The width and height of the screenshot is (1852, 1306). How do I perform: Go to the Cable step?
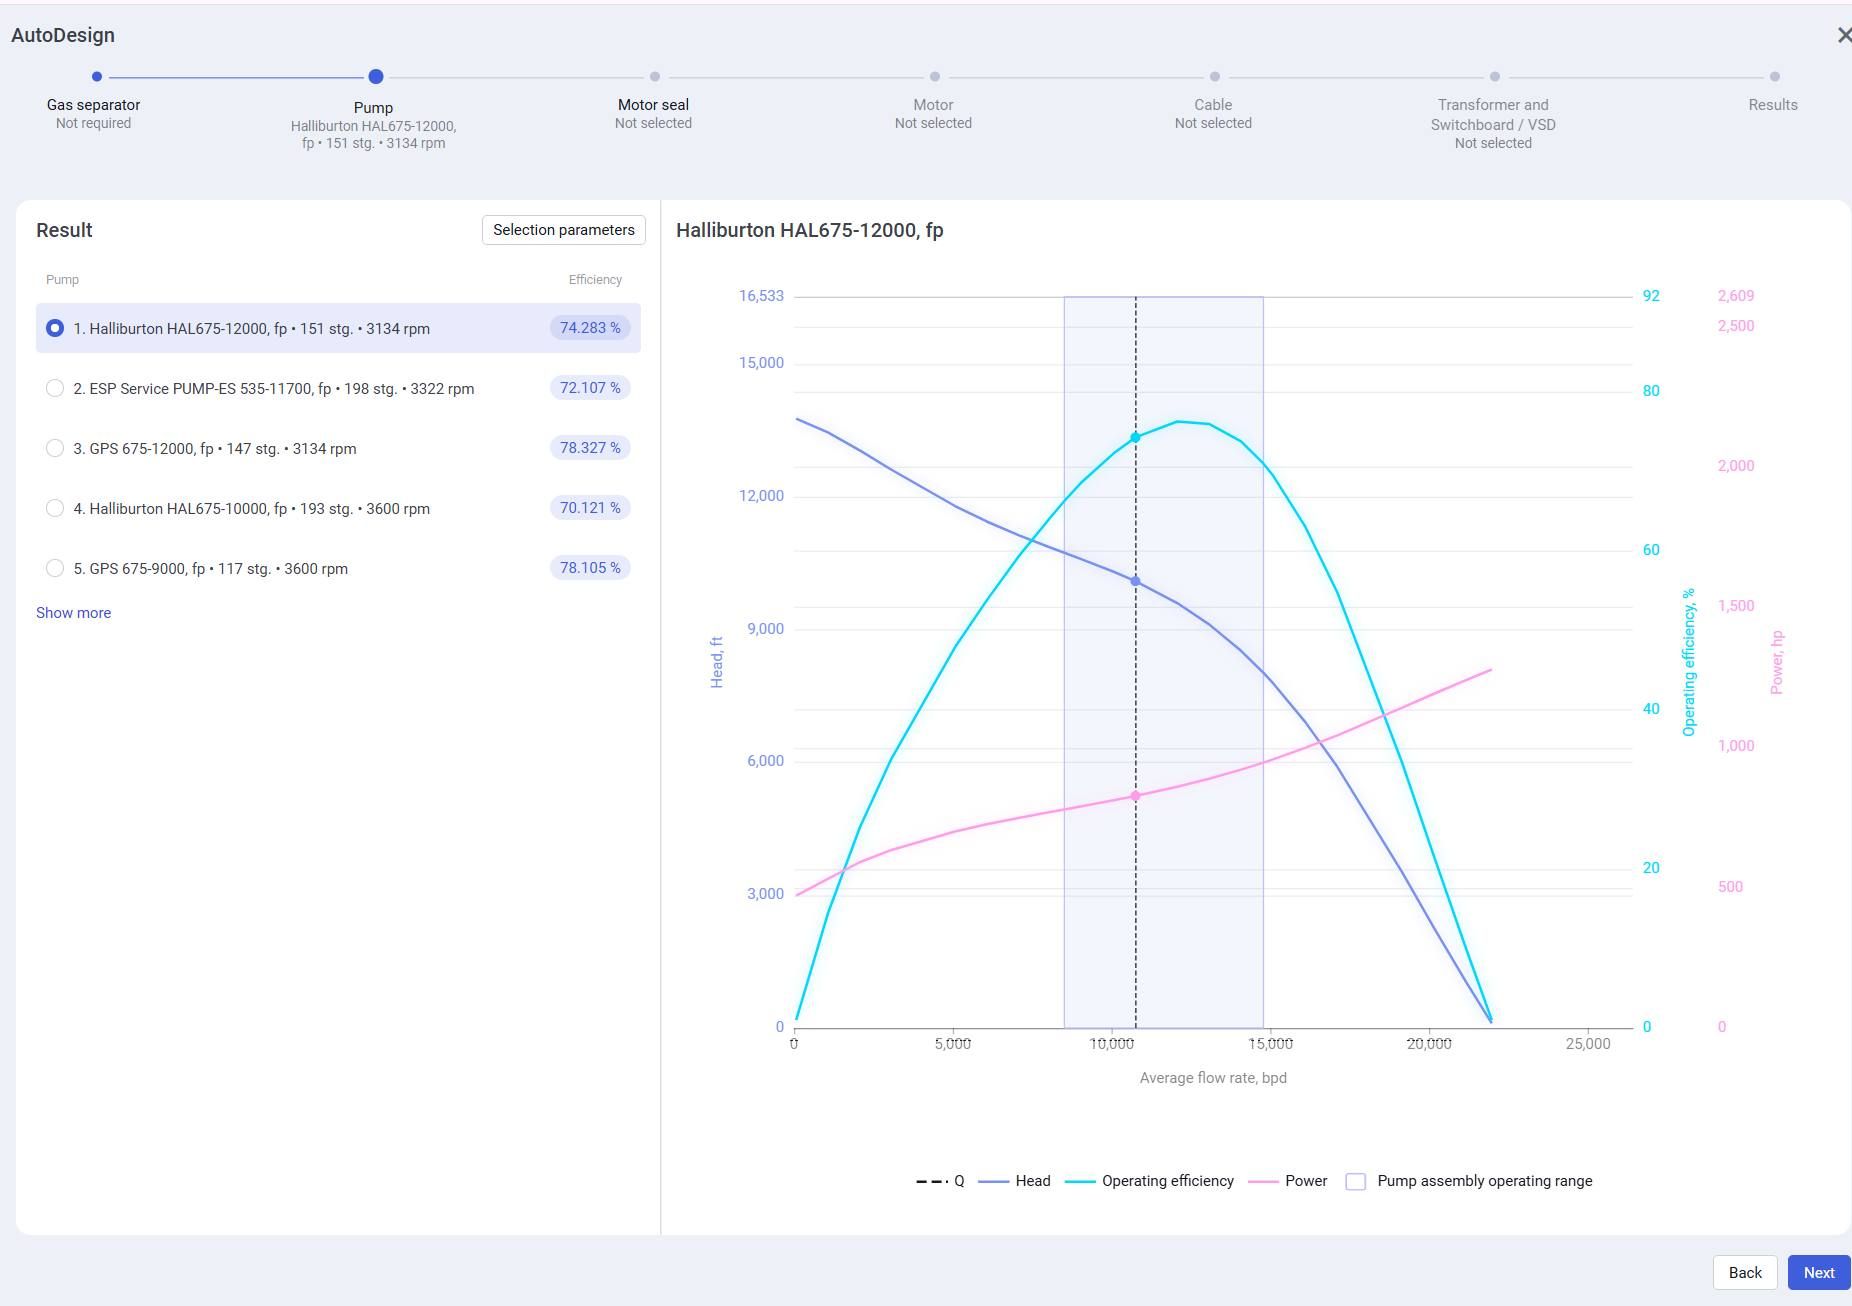(x=1213, y=105)
